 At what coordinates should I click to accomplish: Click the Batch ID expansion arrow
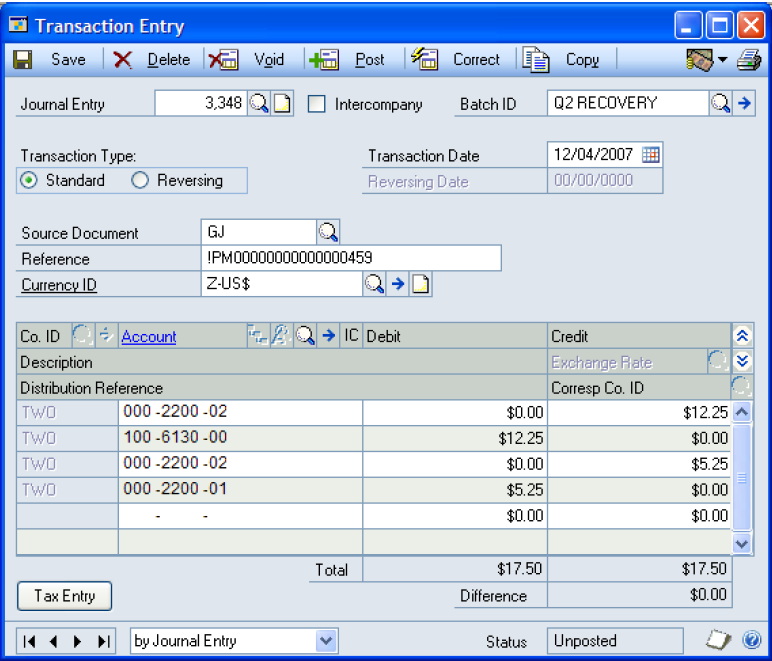744,103
